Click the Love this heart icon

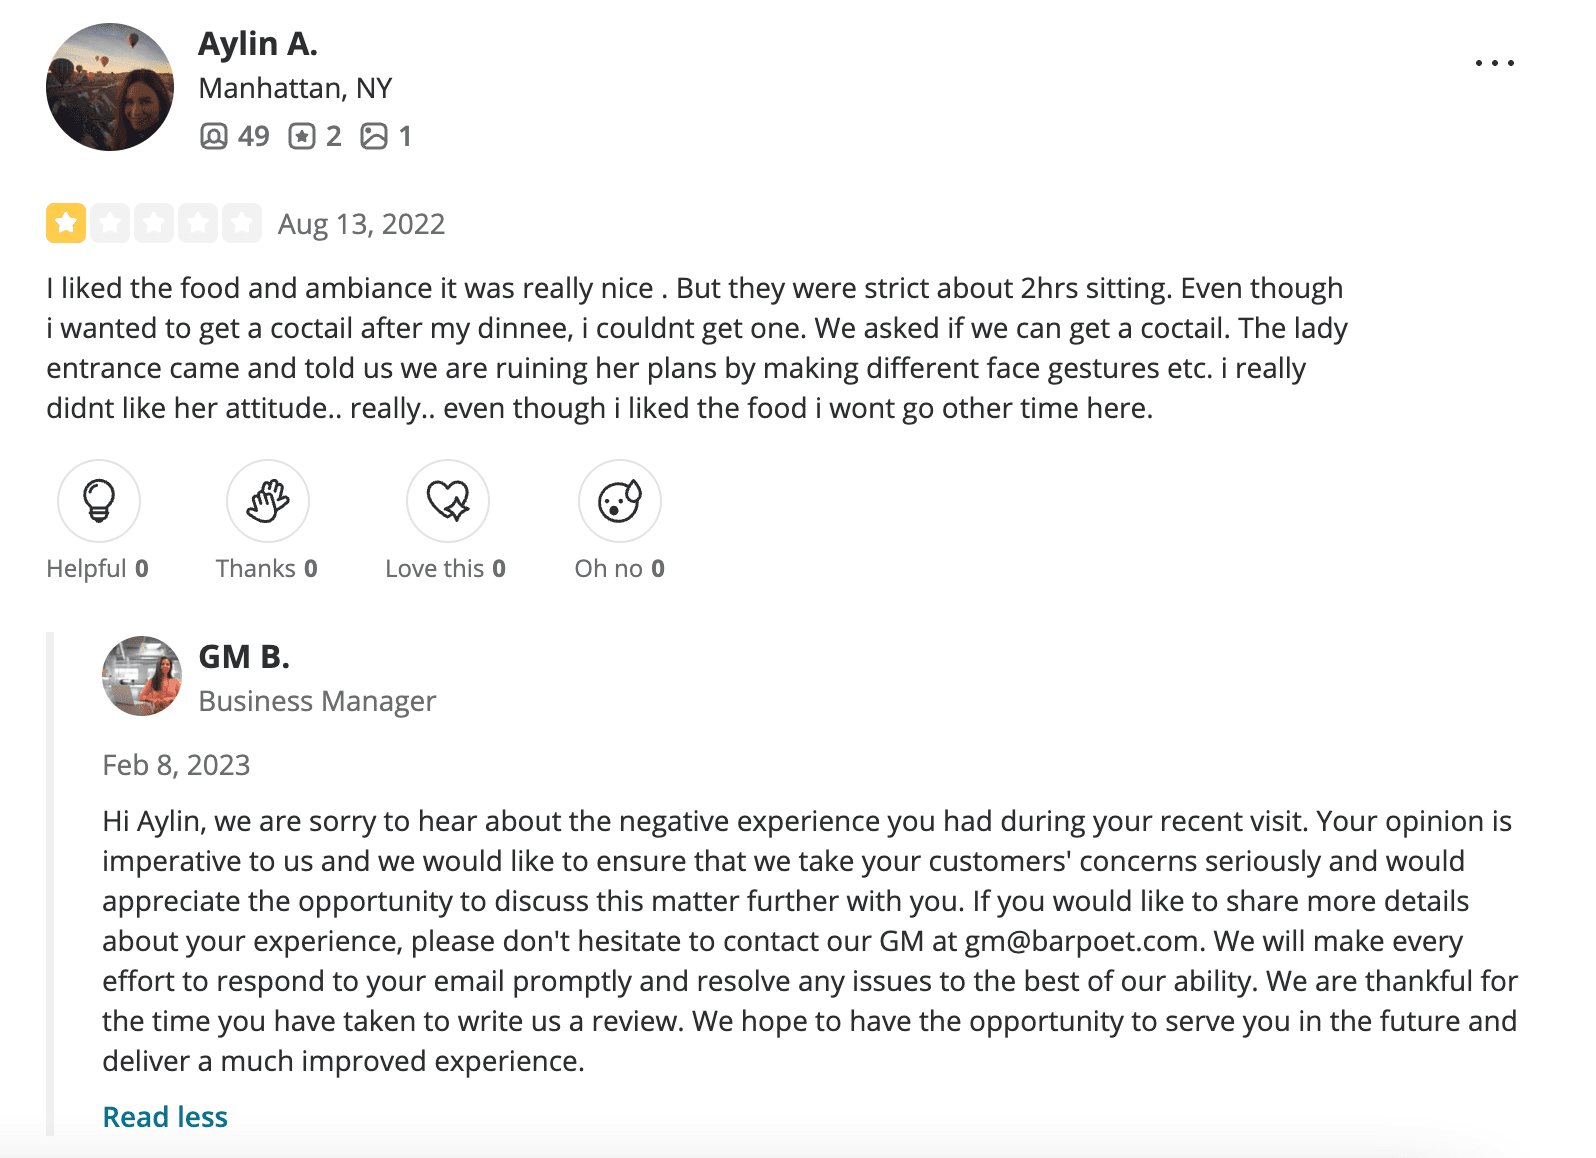(448, 500)
